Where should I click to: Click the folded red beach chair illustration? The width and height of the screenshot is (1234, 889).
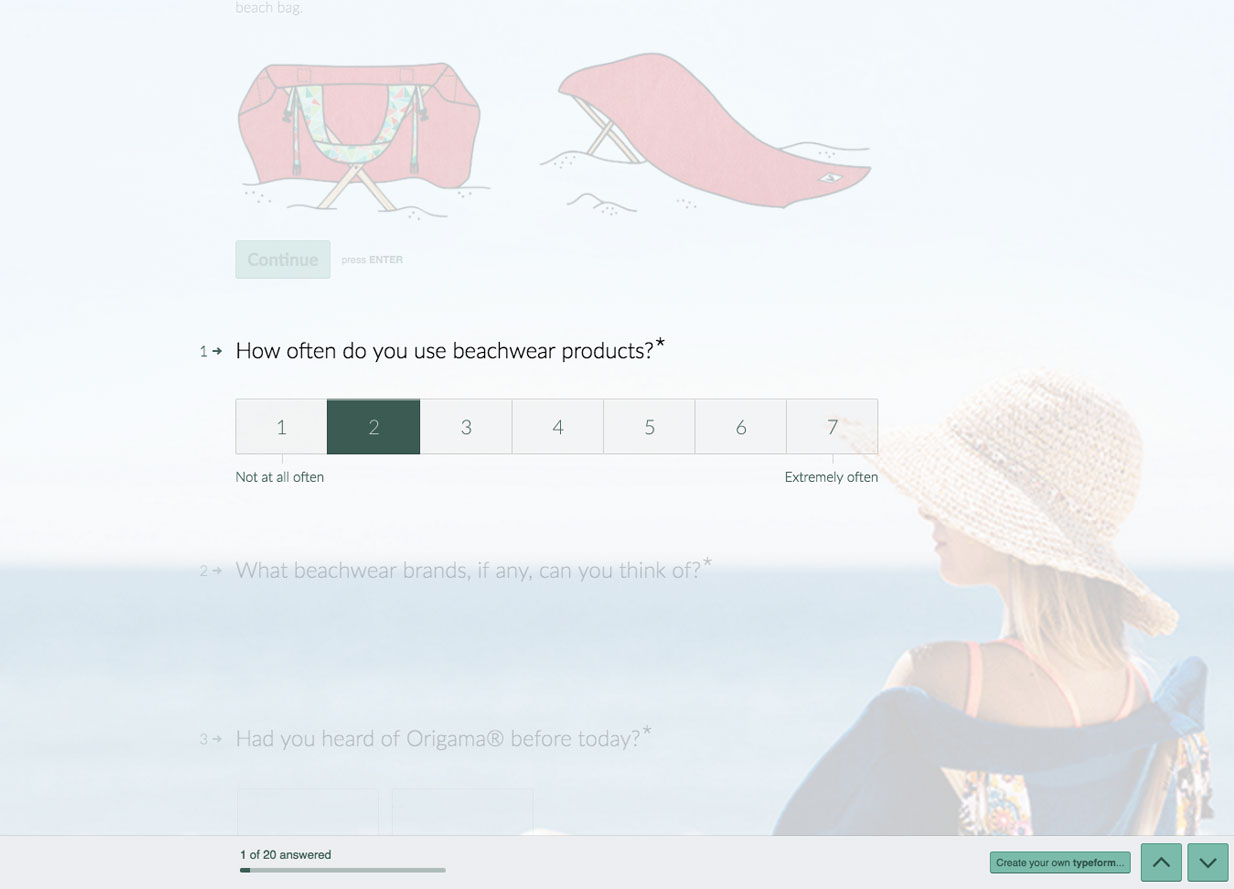click(x=361, y=136)
